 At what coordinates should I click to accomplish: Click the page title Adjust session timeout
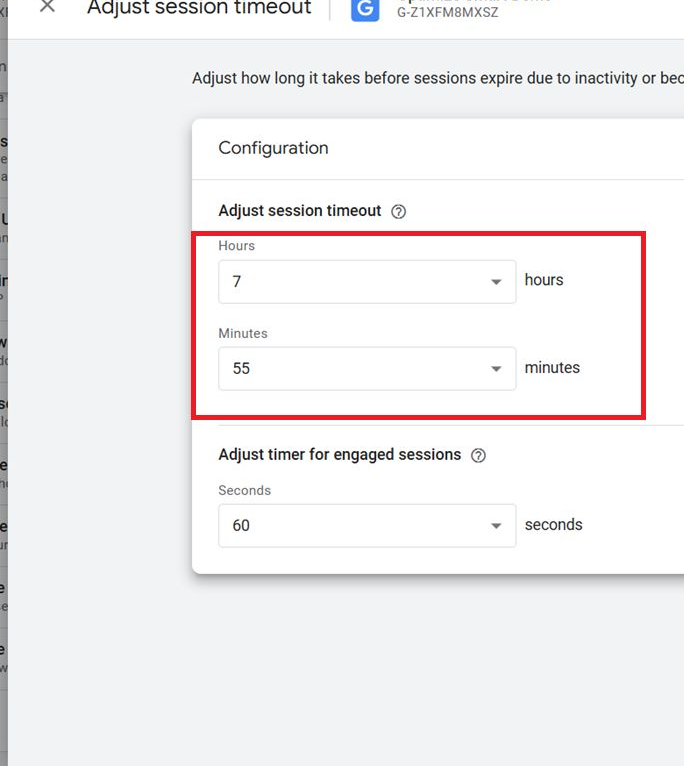click(199, 8)
